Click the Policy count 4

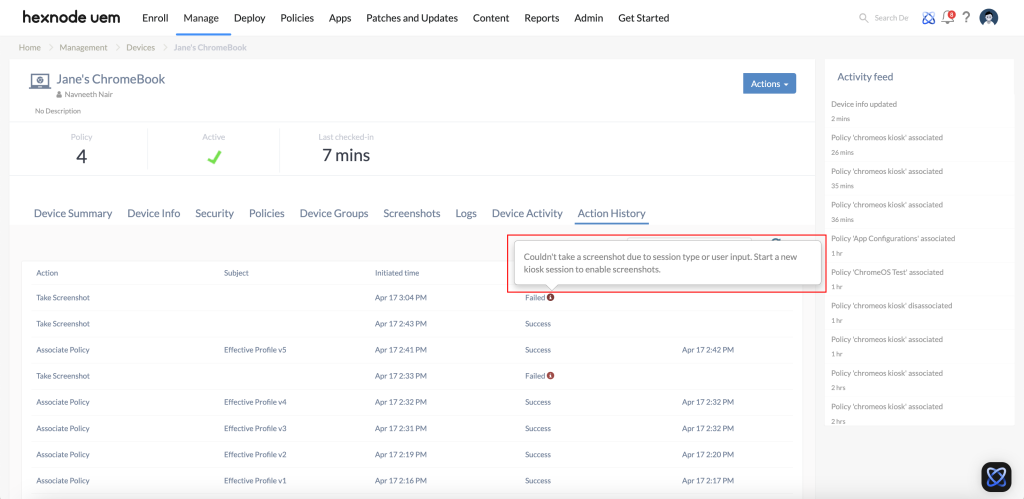click(81, 155)
